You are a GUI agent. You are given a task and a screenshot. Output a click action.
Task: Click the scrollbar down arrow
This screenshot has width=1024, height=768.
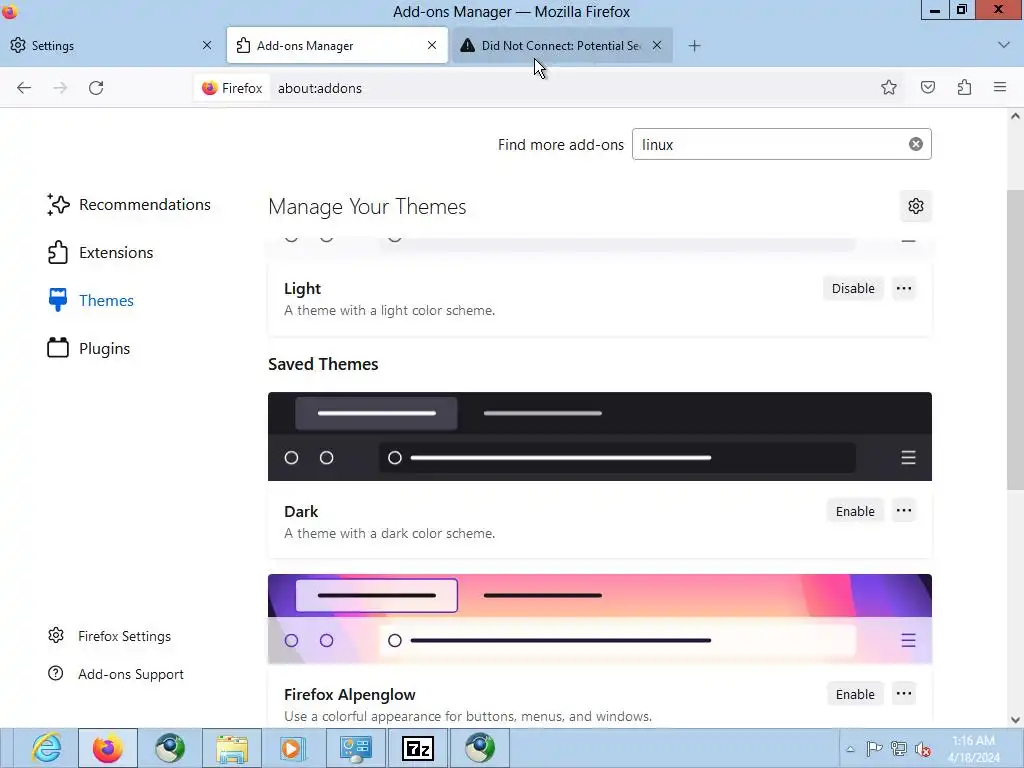click(1015, 720)
